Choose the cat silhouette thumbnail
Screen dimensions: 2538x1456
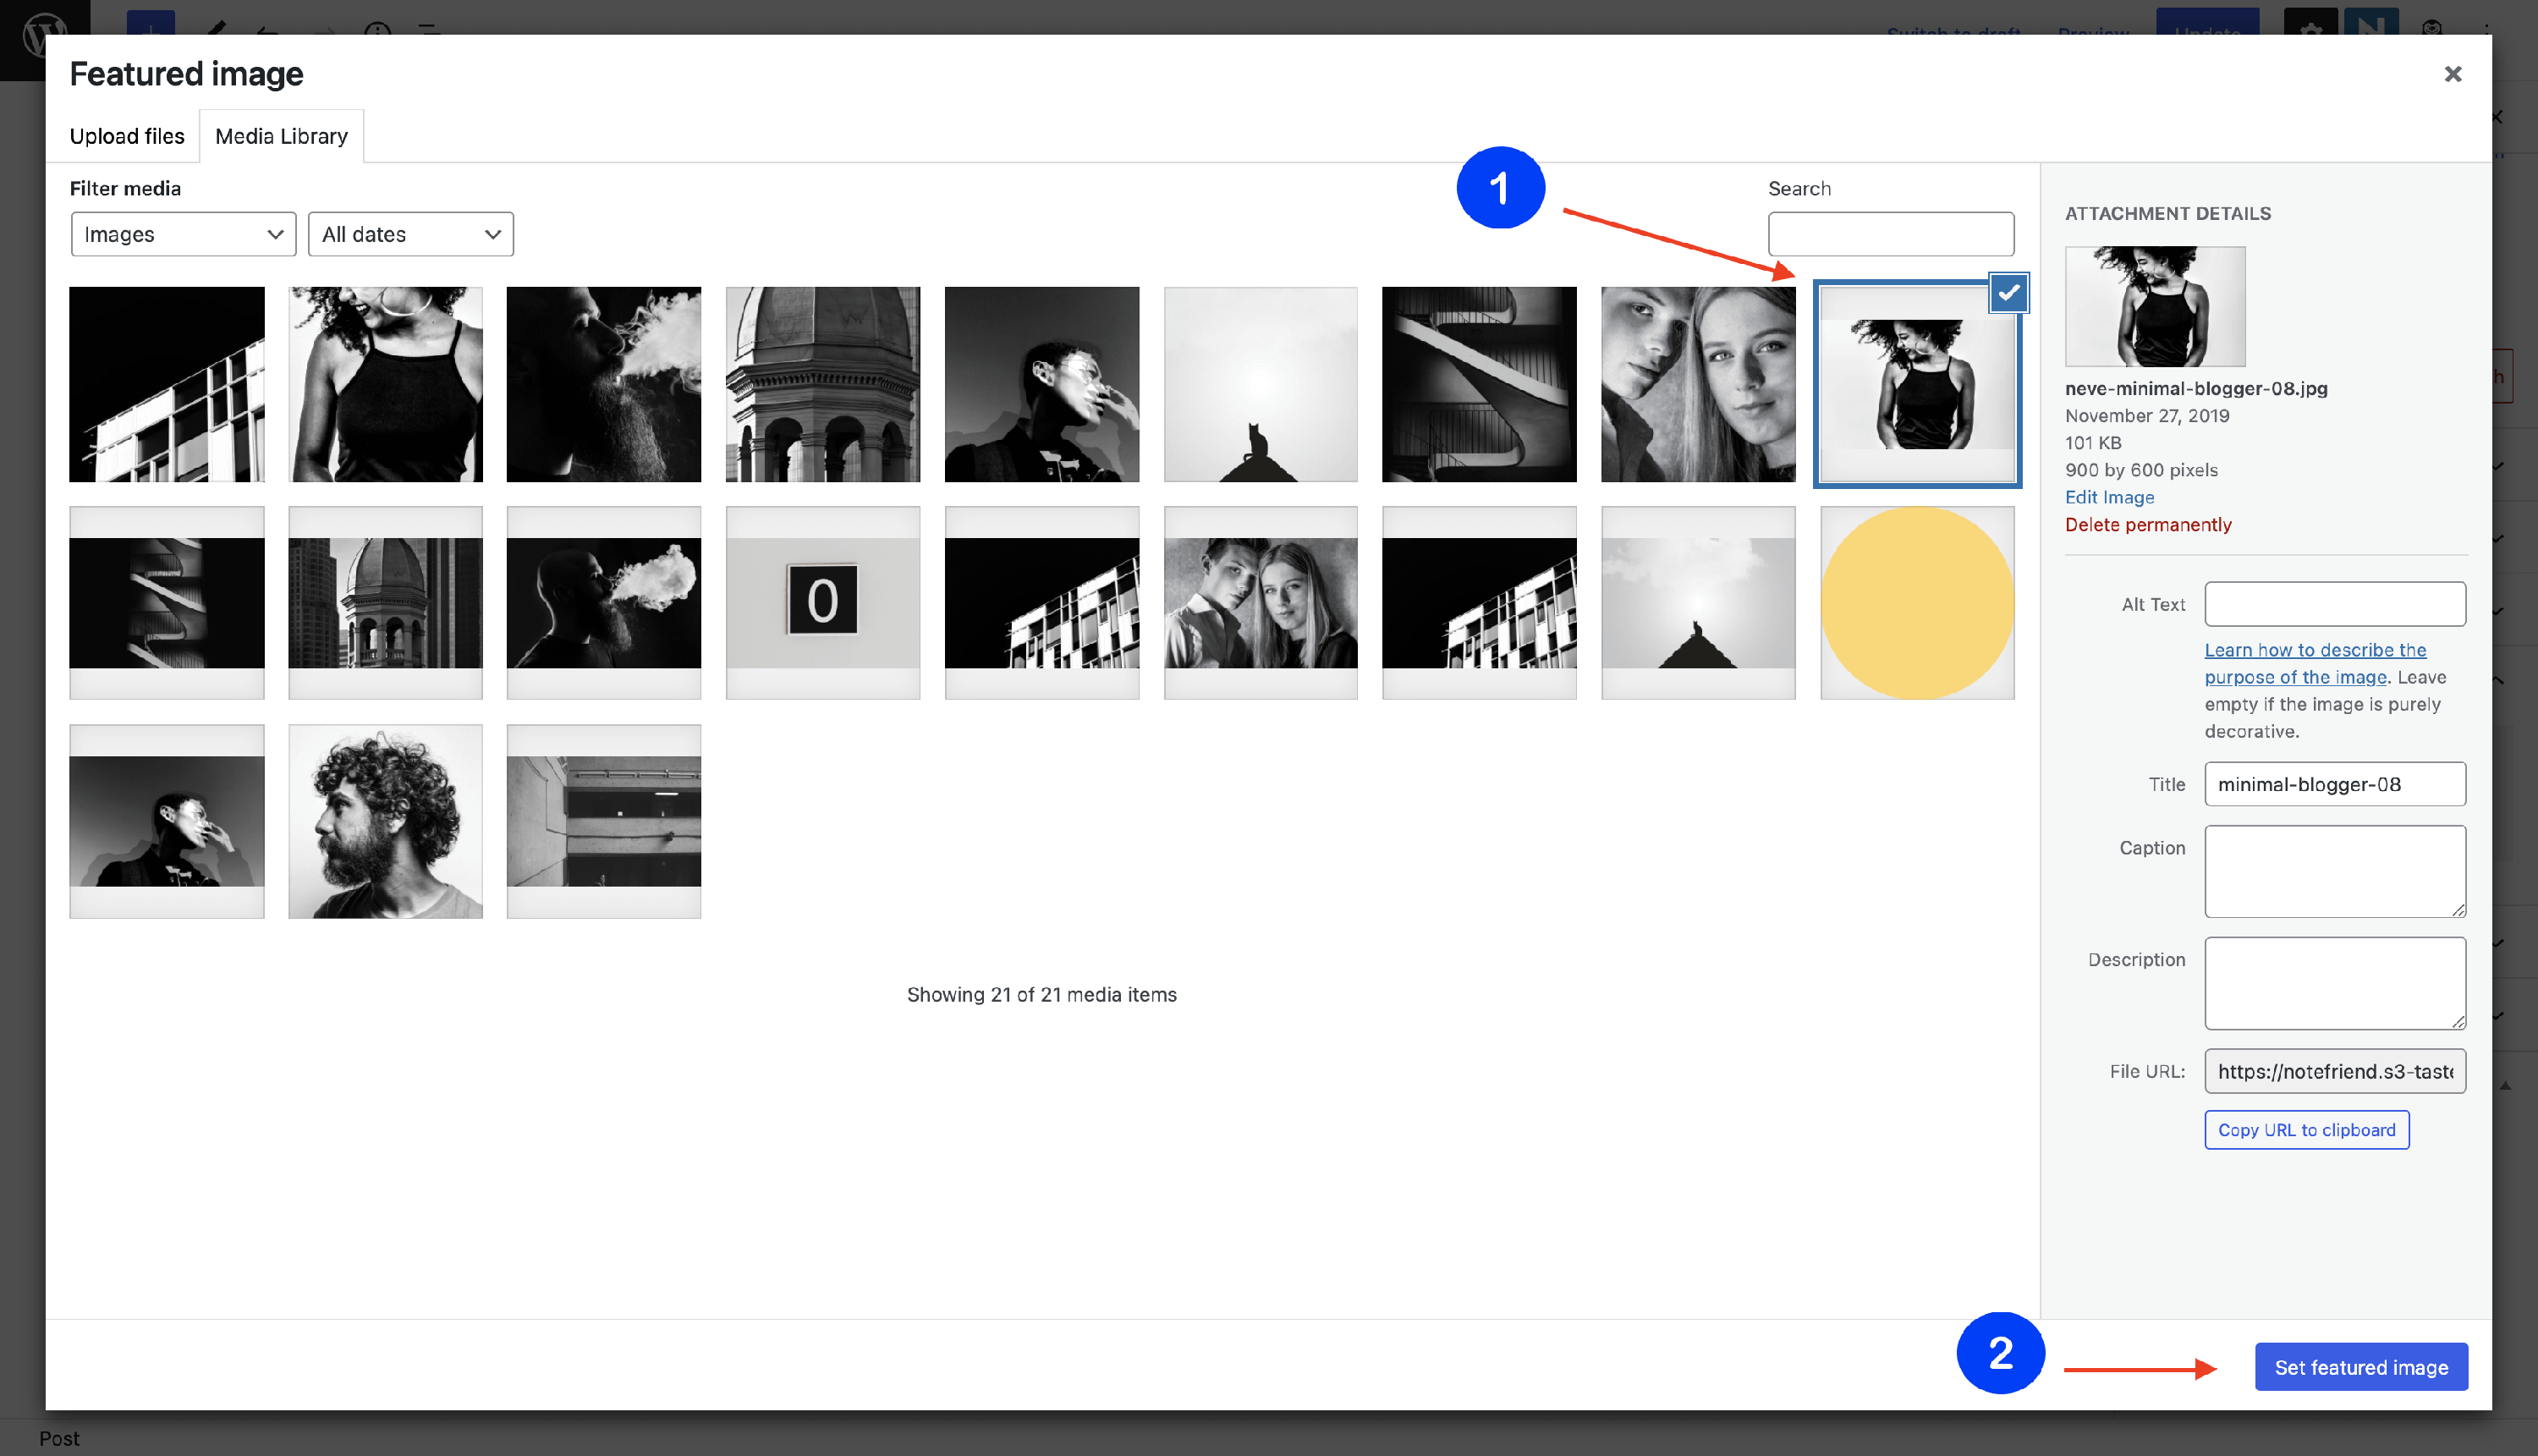pos(1260,384)
